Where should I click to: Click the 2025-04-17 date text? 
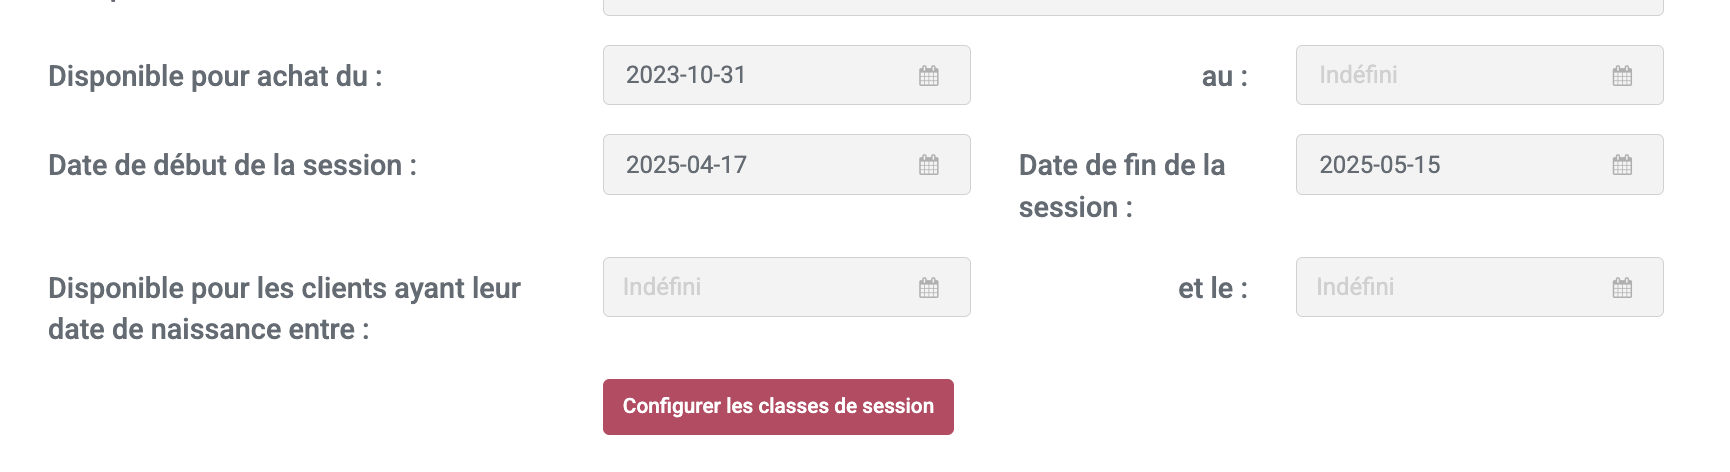[x=686, y=165]
